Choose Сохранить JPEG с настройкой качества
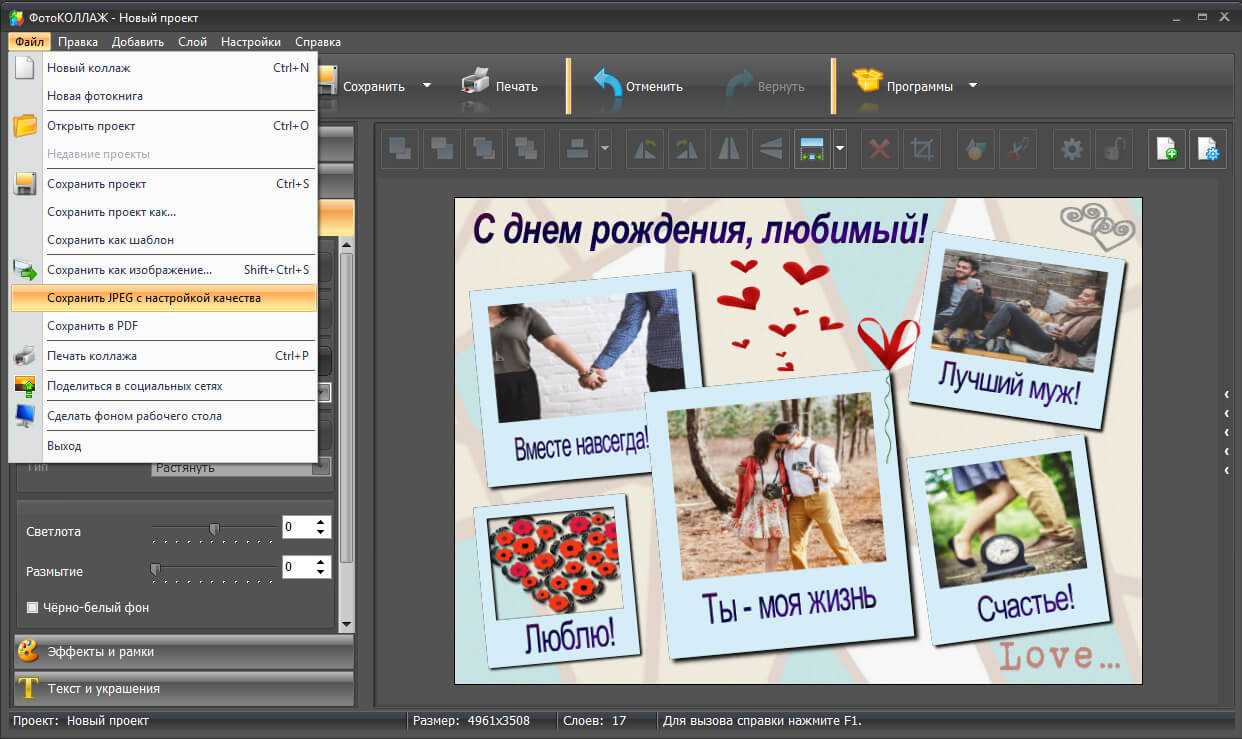Image resolution: width=1242 pixels, height=739 pixels. (x=154, y=298)
